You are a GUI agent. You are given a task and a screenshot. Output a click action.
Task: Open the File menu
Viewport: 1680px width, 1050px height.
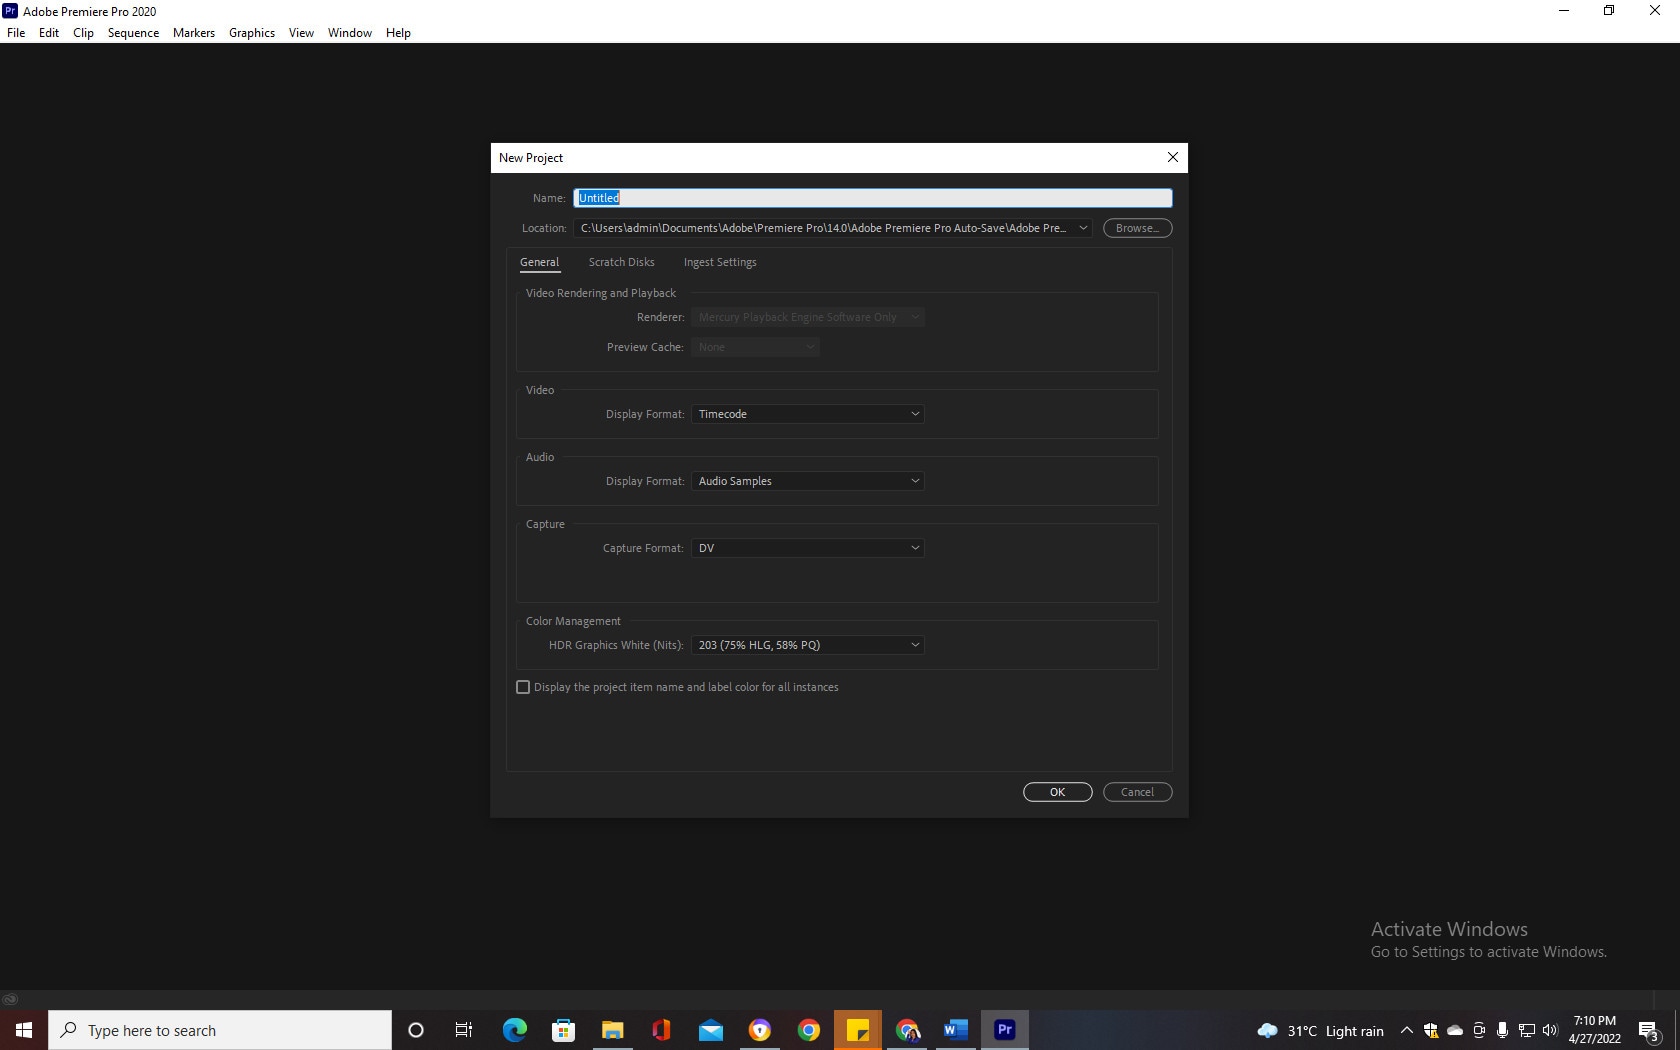click(x=16, y=32)
